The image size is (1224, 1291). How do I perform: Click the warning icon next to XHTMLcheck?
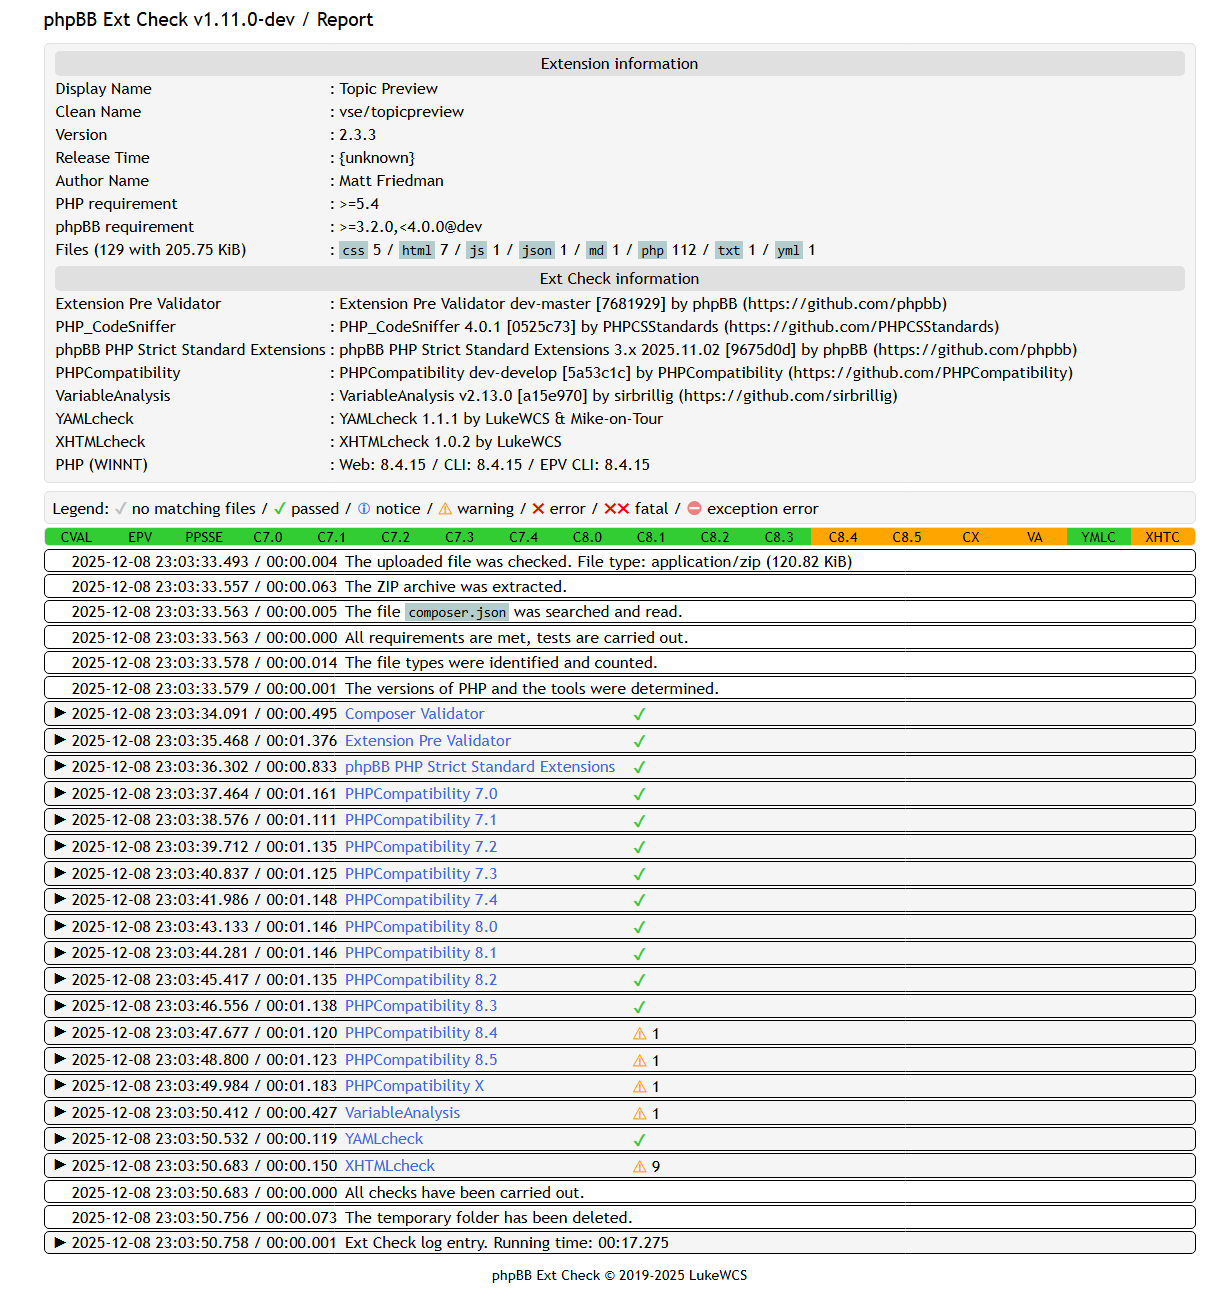coord(639,1166)
